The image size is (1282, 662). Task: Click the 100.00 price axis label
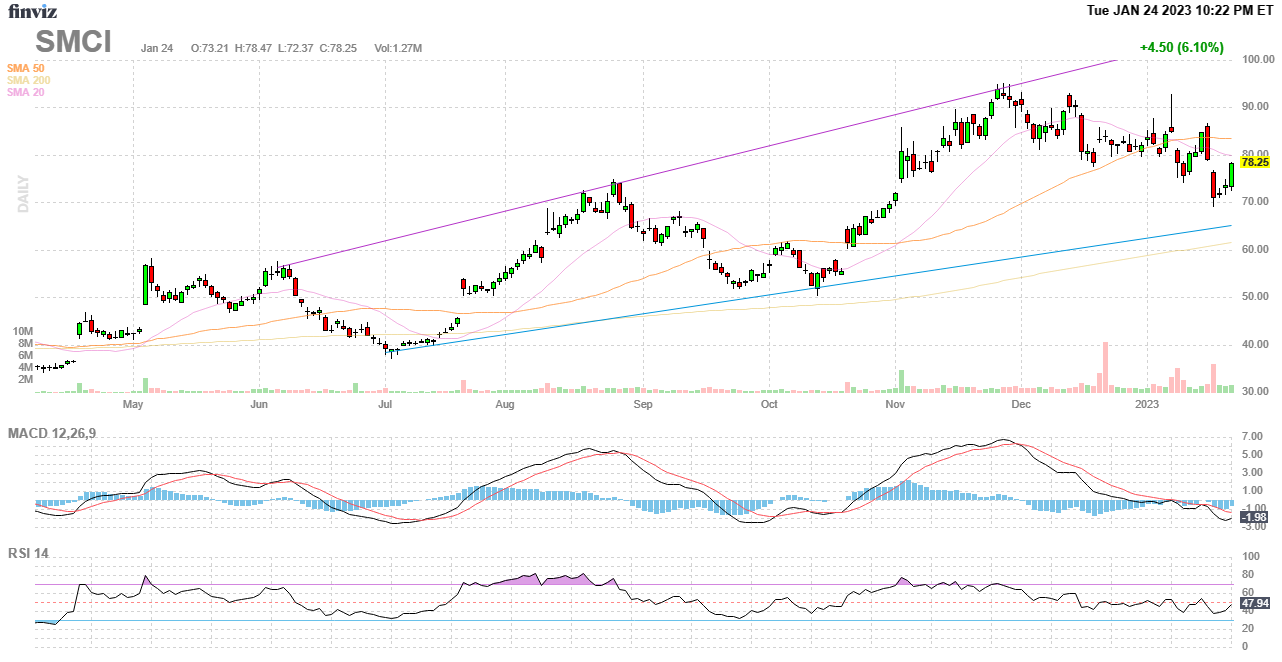pos(1257,60)
